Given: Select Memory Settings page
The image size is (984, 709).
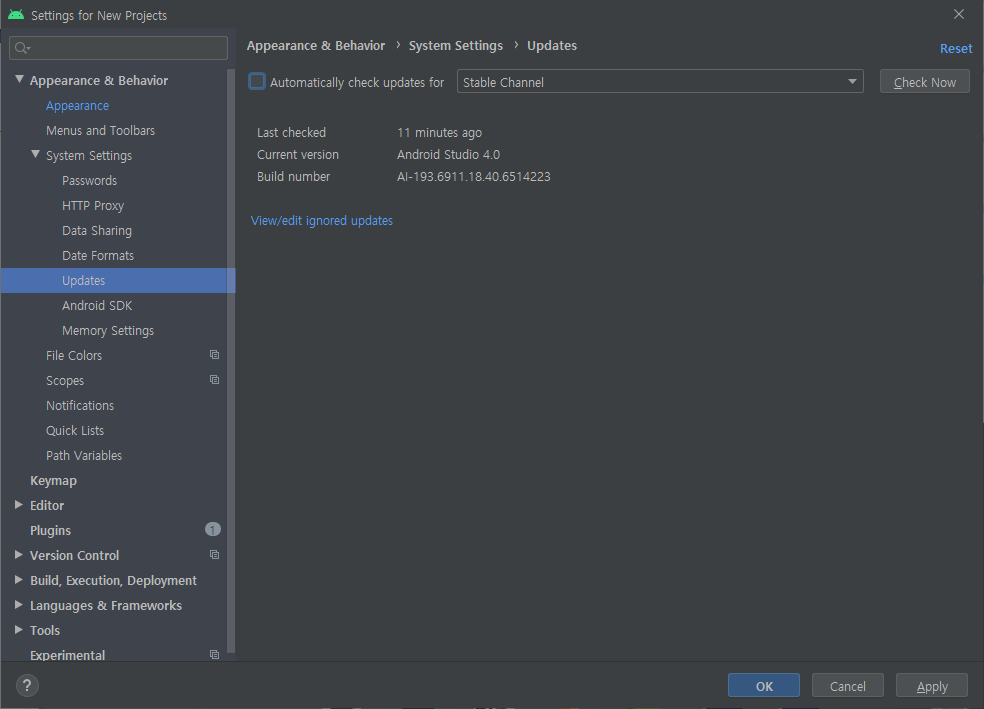Looking at the screenshot, I should click(x=108, y=331).
